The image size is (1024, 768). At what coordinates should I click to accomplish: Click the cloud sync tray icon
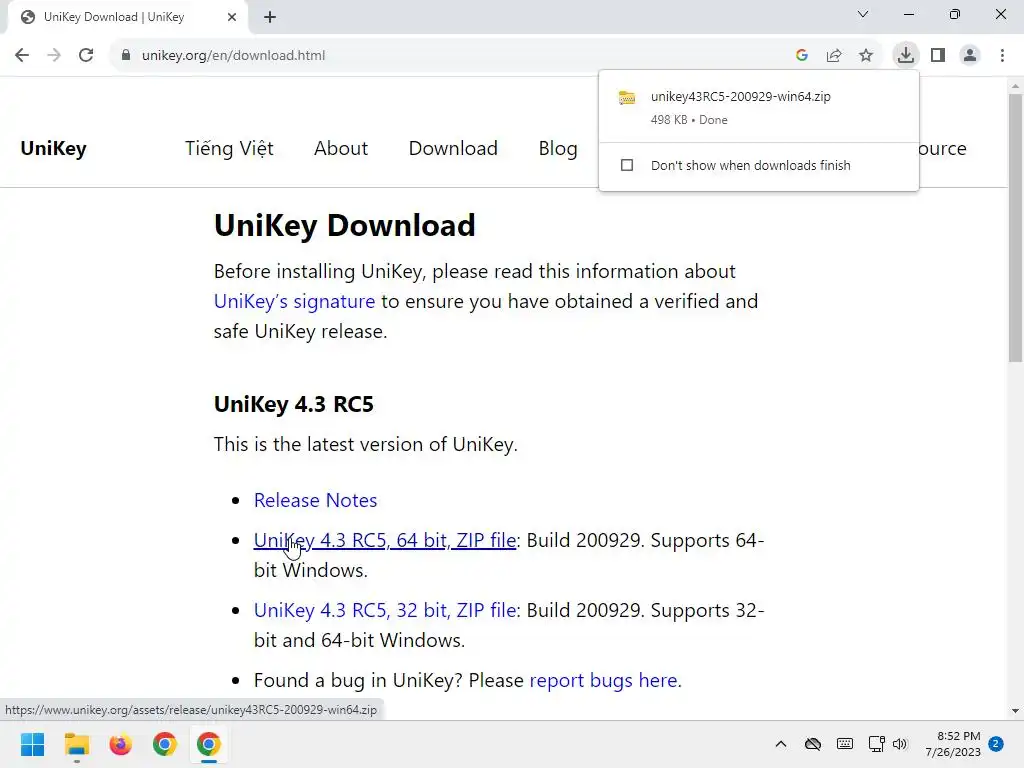pyautogui.click(x=812, y=744)
